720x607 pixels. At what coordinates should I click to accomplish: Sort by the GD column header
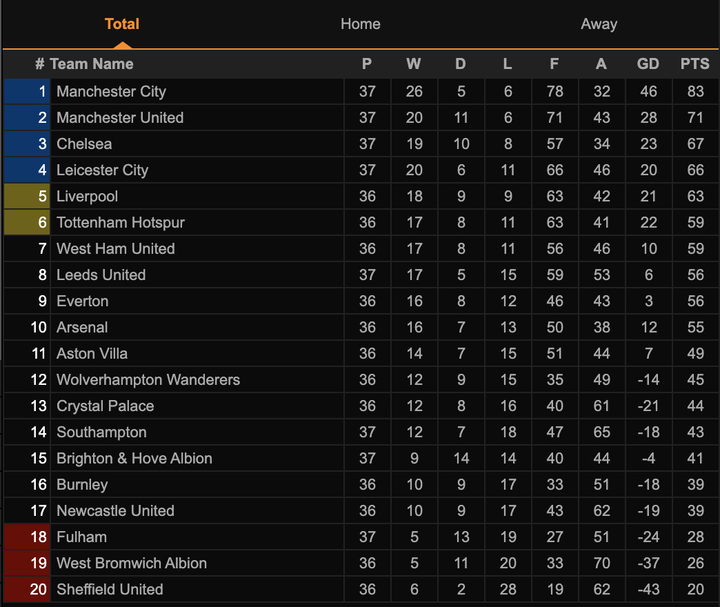click(648, 64)
